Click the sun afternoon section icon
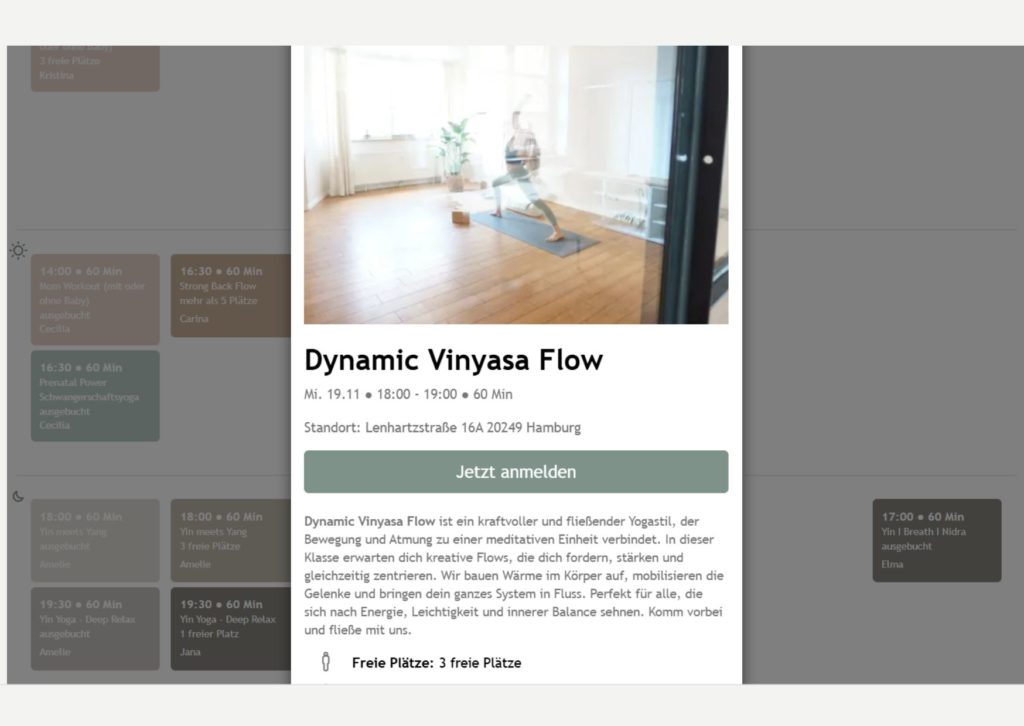Viewport: 1024px width, 726px height. 18,251
